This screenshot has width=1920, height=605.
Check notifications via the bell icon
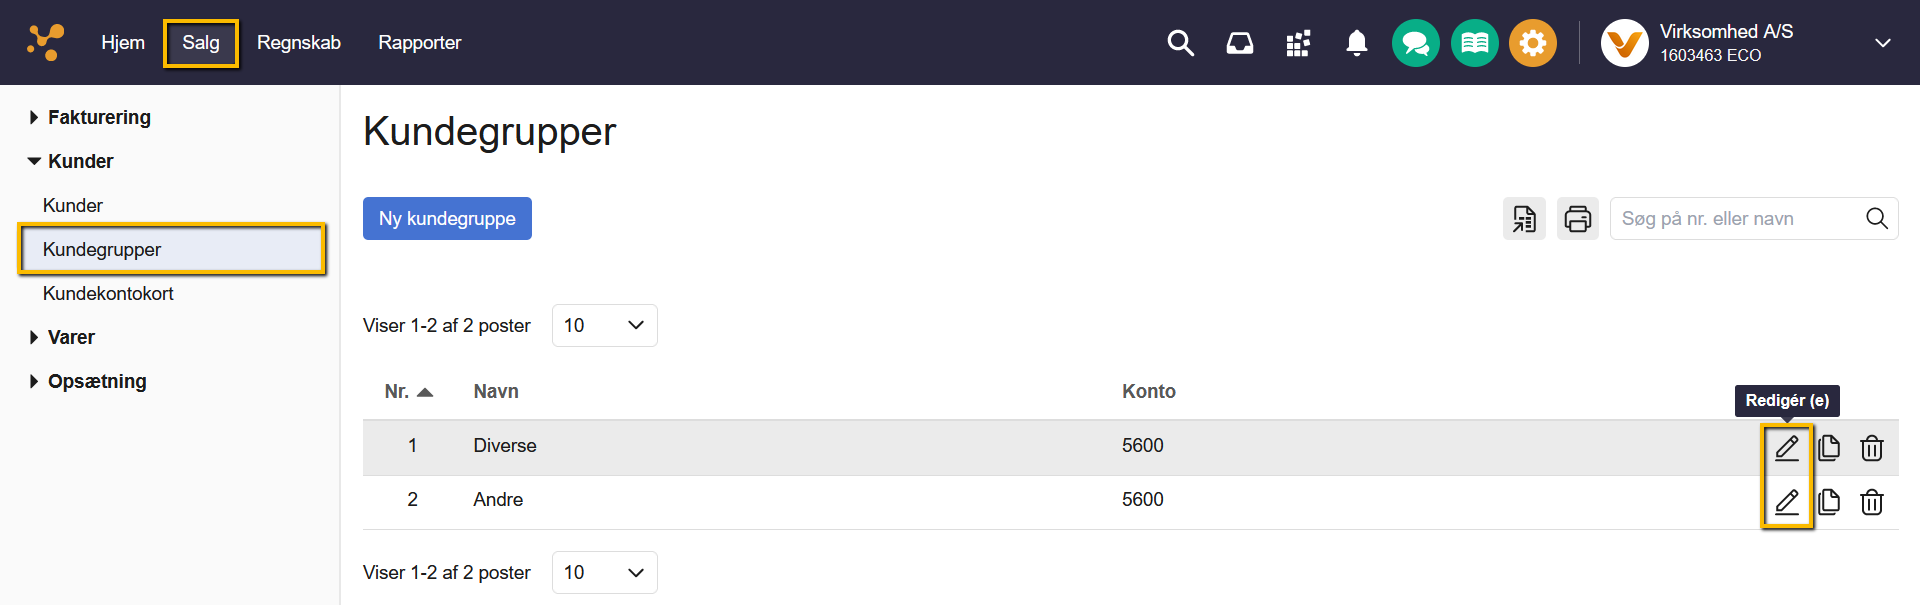1357,43
